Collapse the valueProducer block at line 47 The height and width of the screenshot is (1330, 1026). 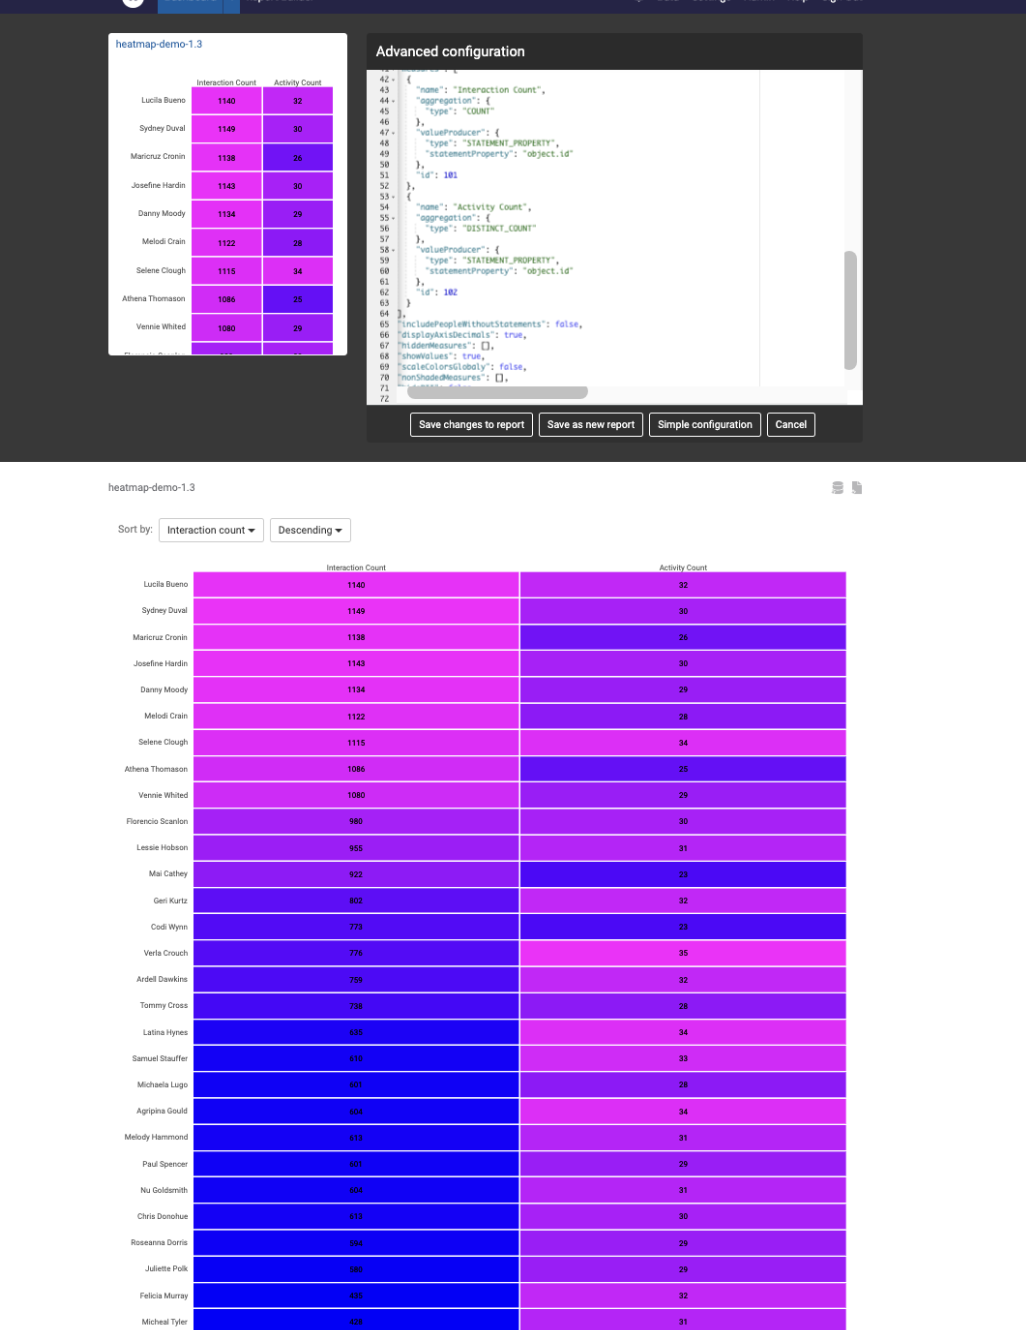[394, 132]
